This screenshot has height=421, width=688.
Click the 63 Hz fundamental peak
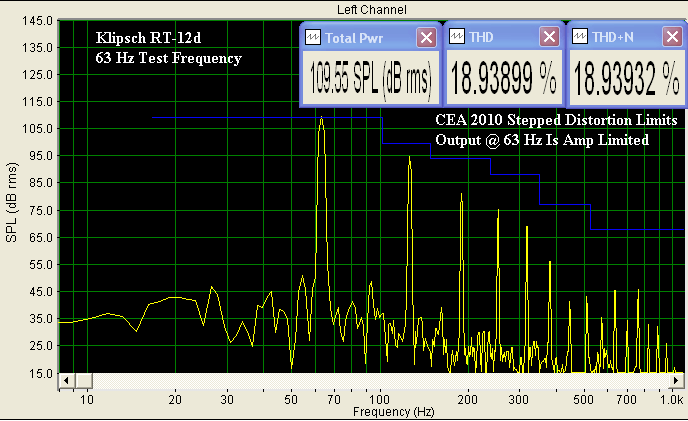point(322,119)
